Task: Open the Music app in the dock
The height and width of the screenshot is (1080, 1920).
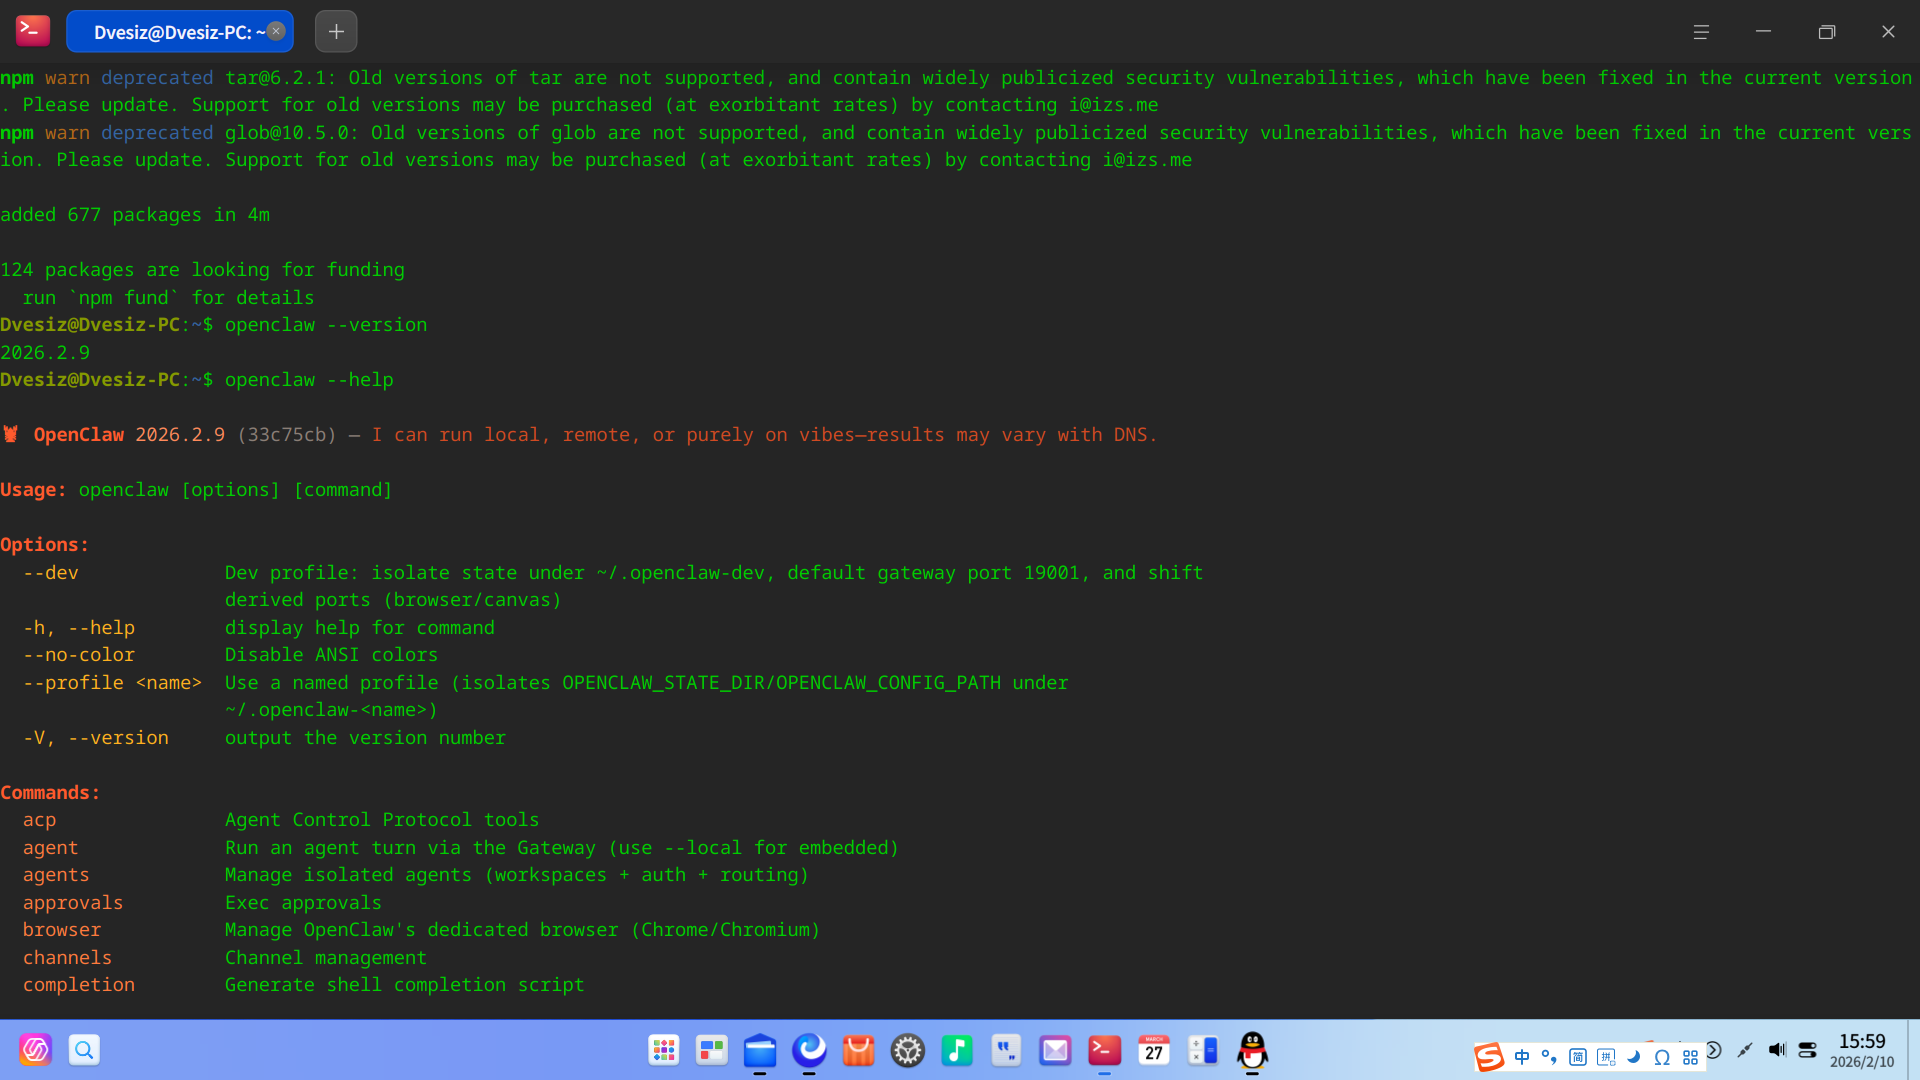Action: coord(956,1051)
